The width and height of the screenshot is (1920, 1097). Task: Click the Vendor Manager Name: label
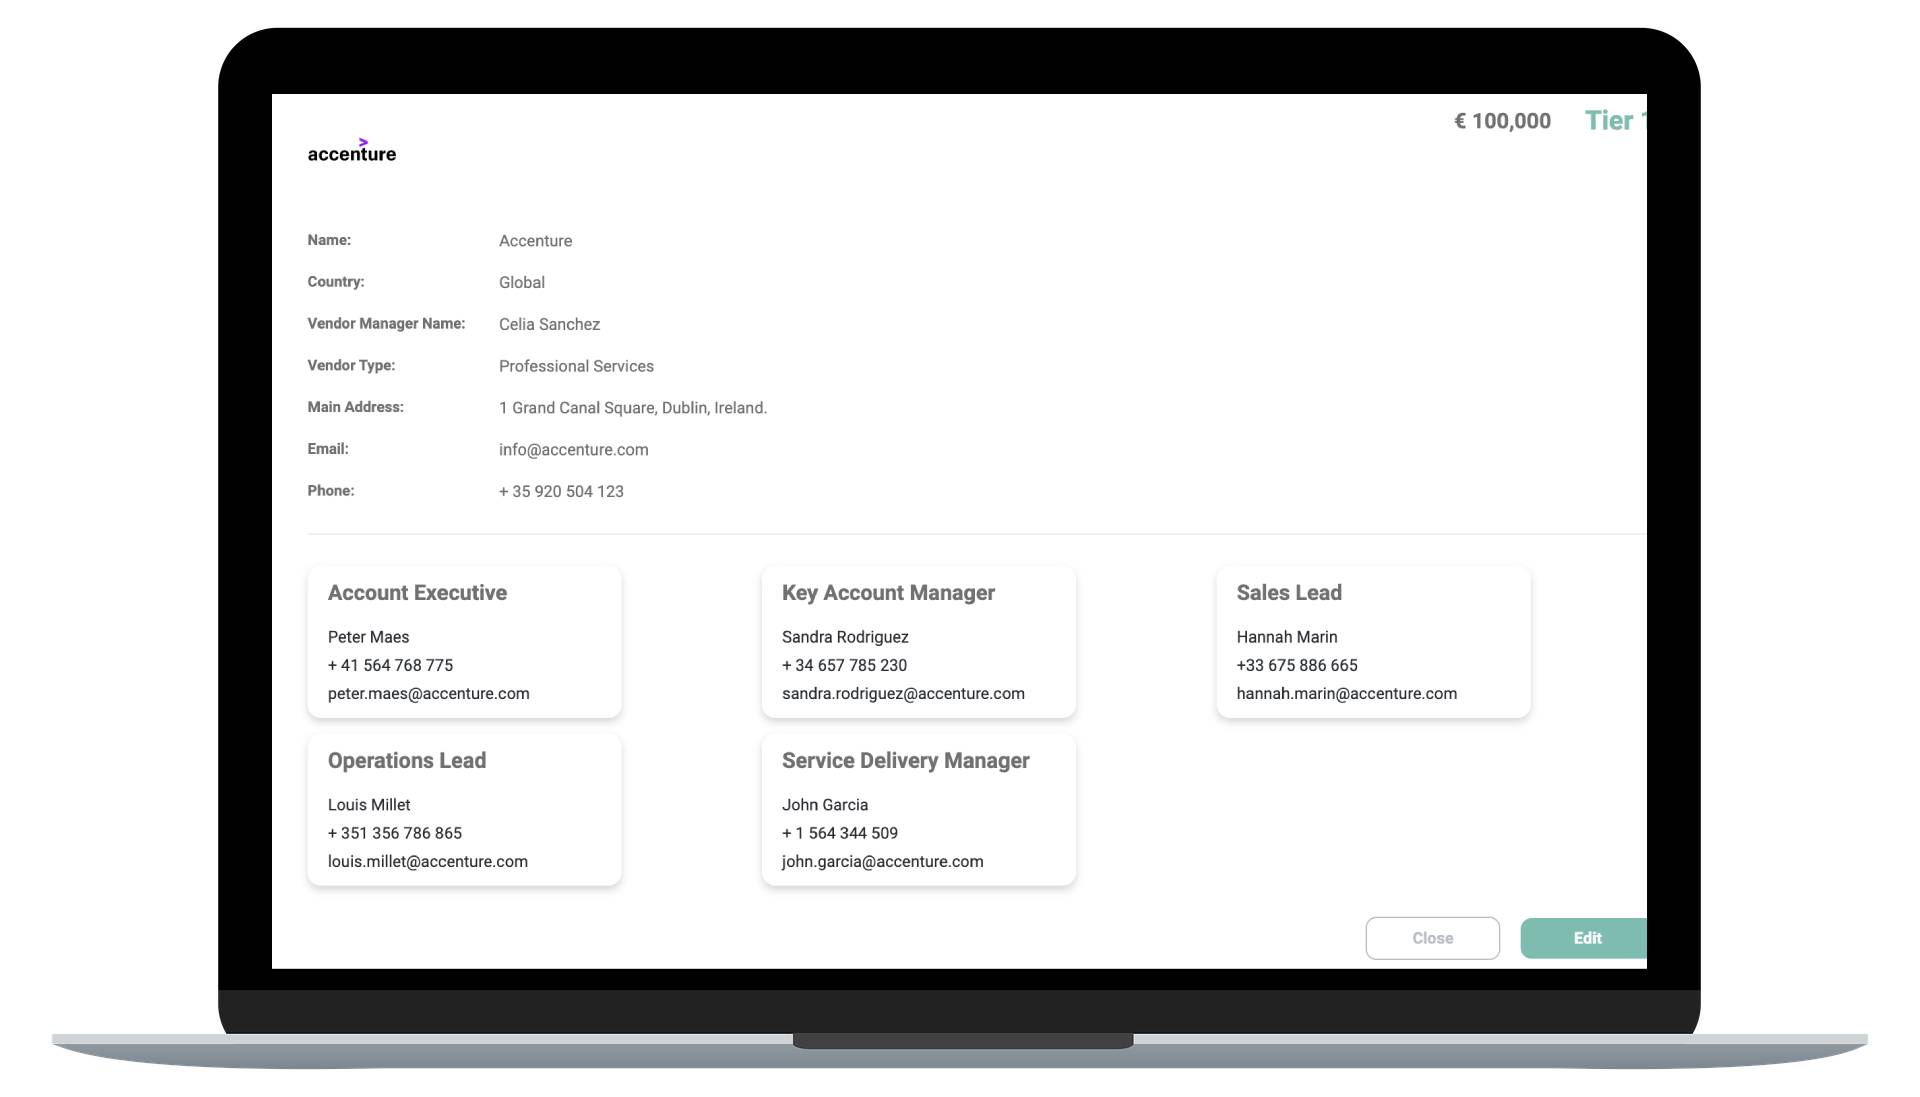(386, 324)
